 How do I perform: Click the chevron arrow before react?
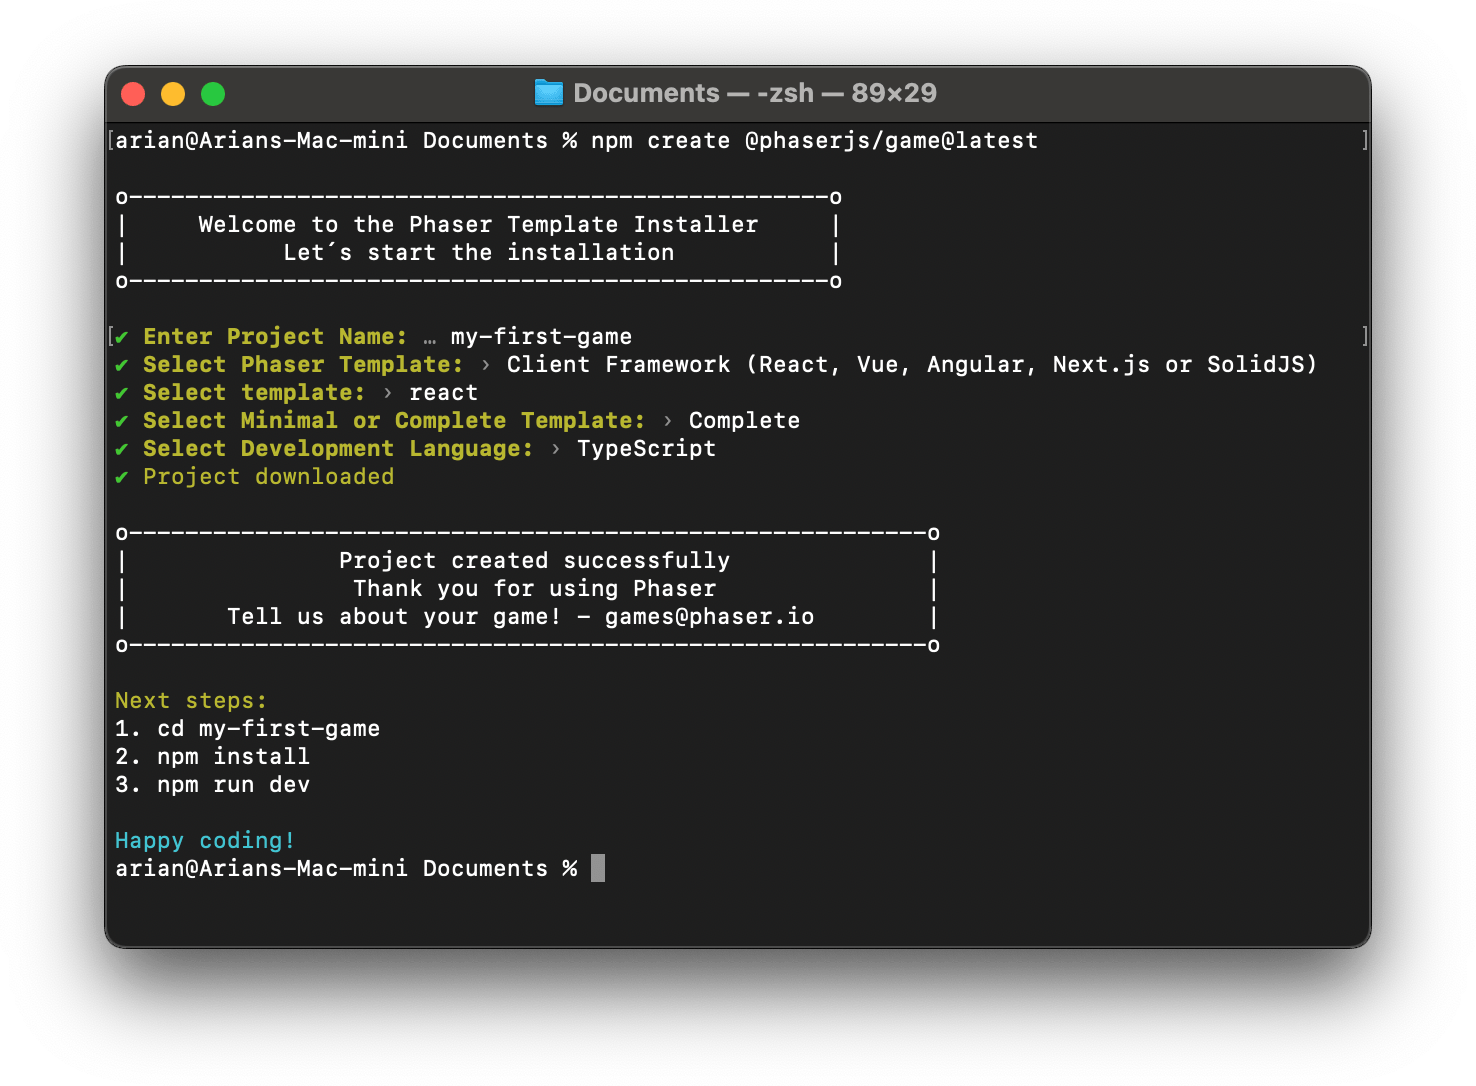click(388, 393)
